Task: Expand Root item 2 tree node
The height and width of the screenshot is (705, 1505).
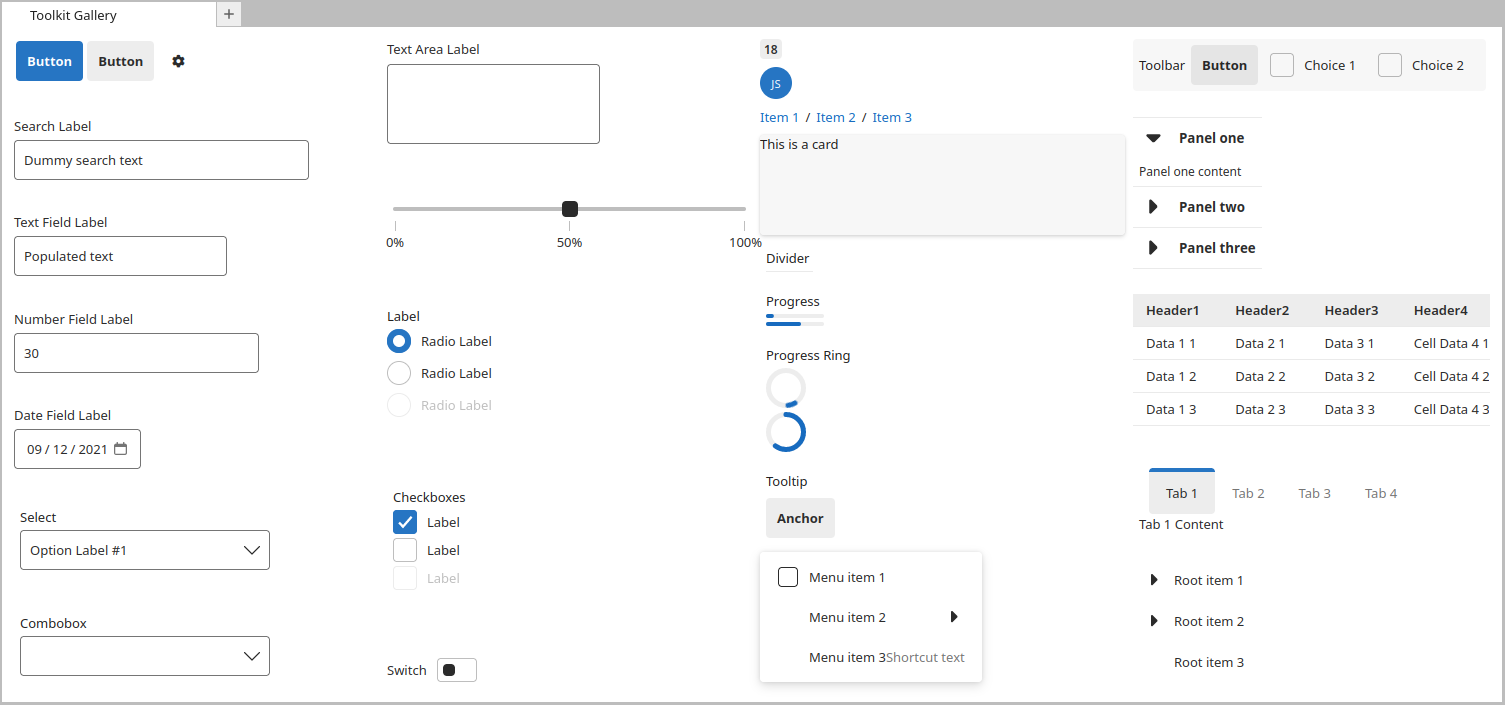Action: [x=1154, y=621]
